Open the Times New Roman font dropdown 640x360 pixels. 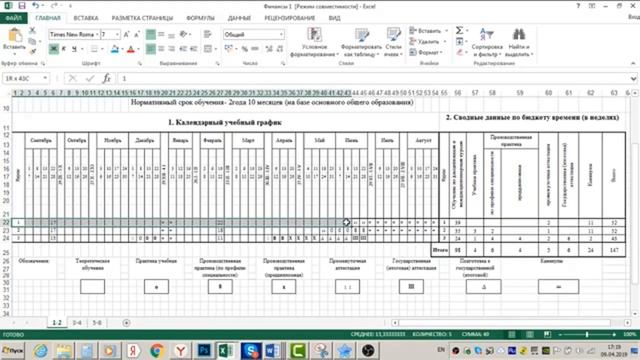(97, 35)
